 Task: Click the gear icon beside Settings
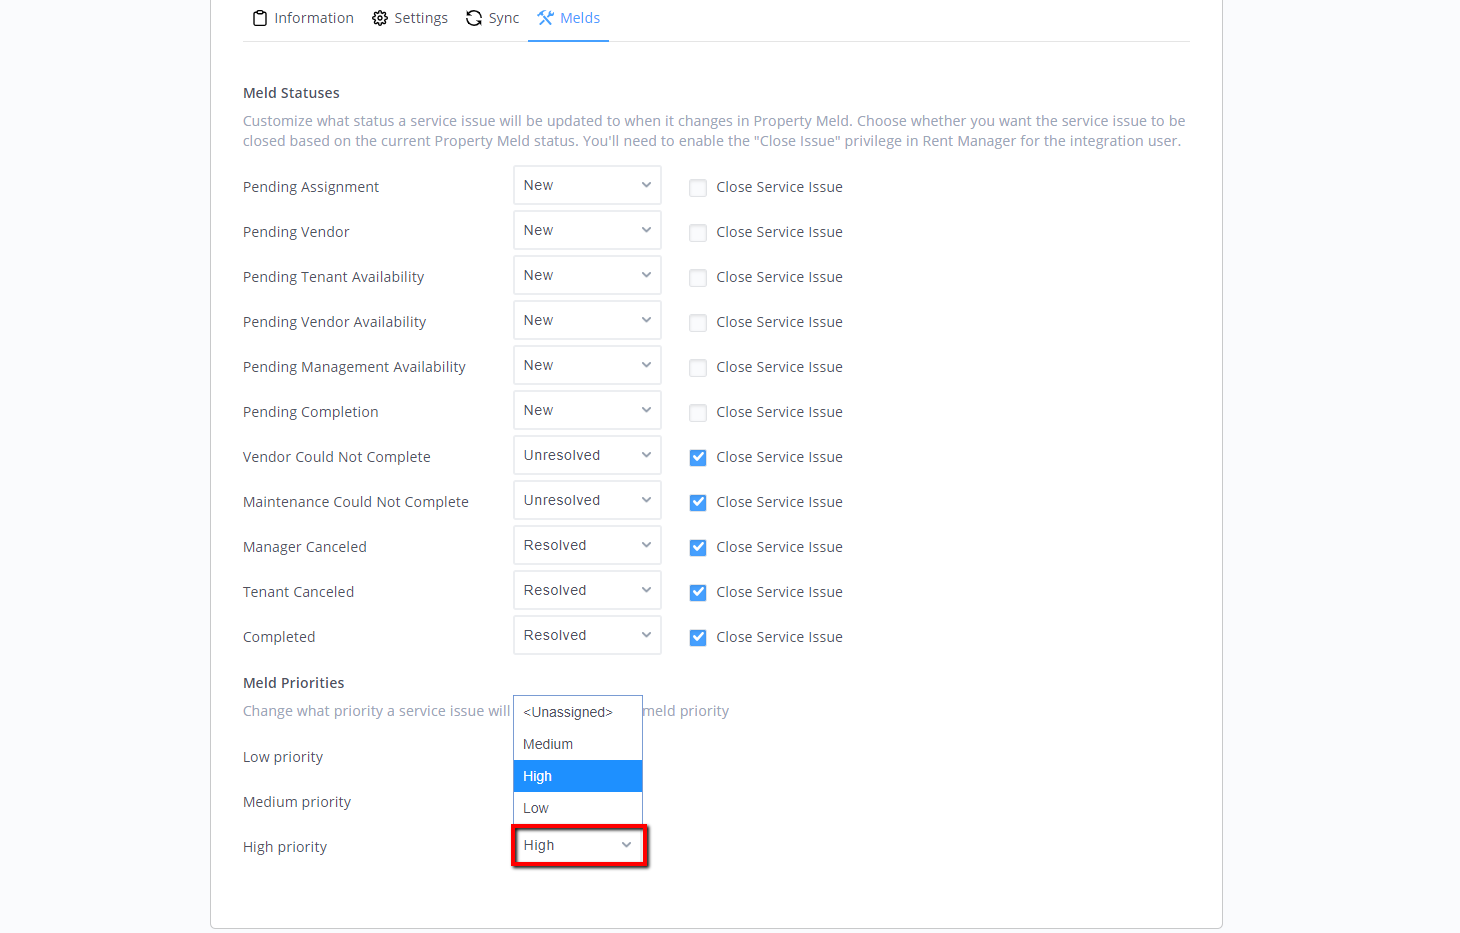tap(380, 18)
